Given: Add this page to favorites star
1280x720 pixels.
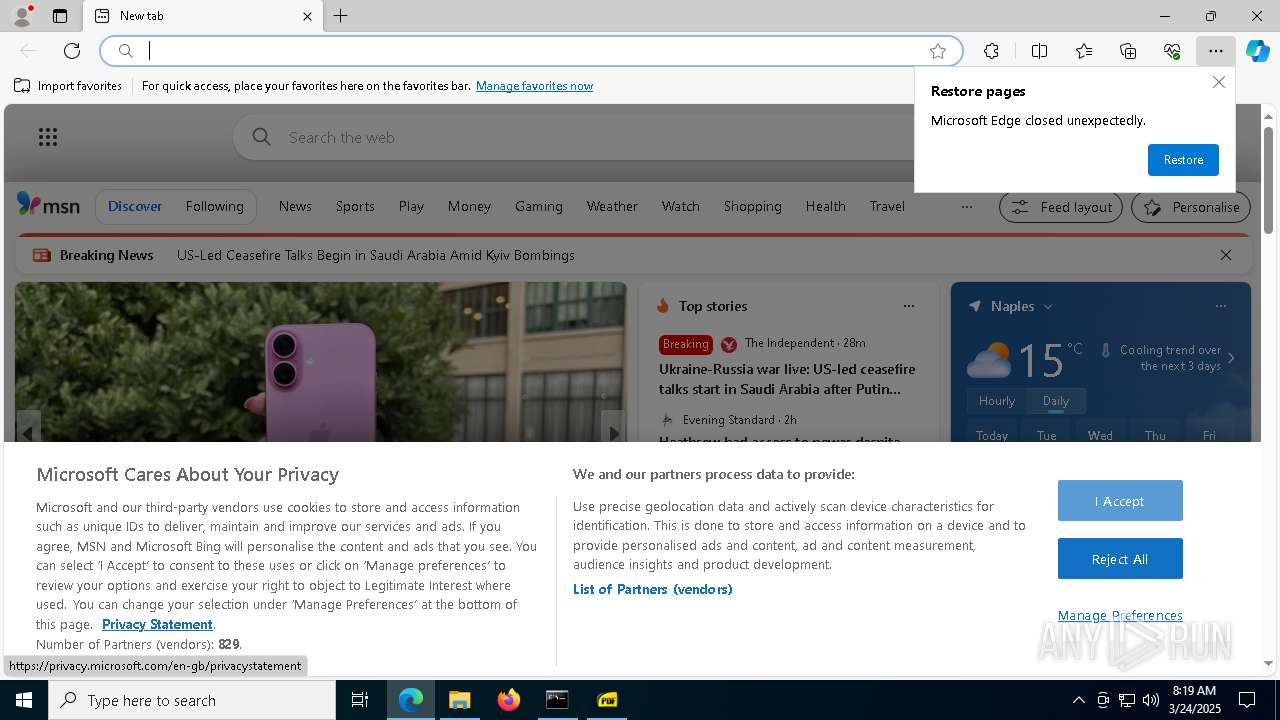Looking at the screenshot, I should coord(938,51).
